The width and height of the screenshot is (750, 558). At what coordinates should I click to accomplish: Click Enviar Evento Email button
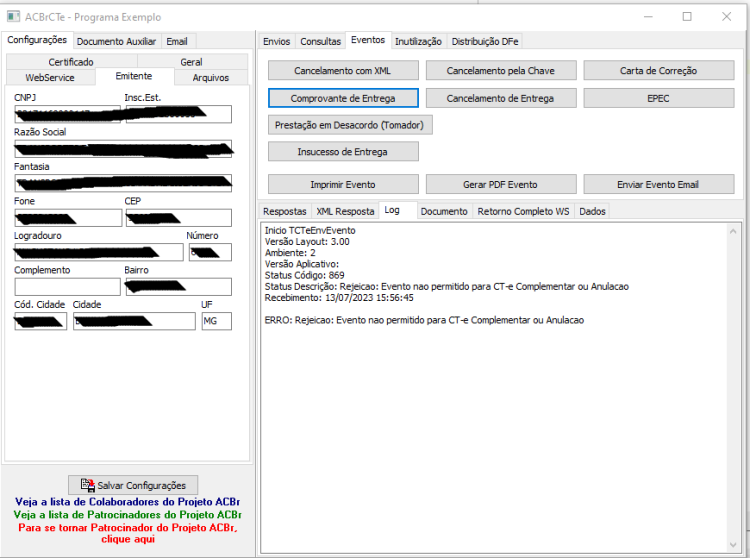[x=659, y=184]
